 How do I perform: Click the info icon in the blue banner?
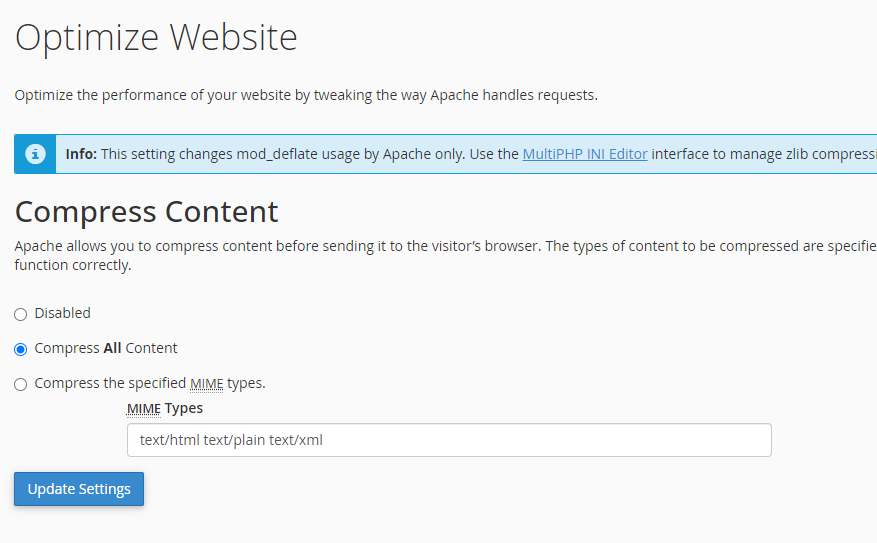[x=35, y=154]
